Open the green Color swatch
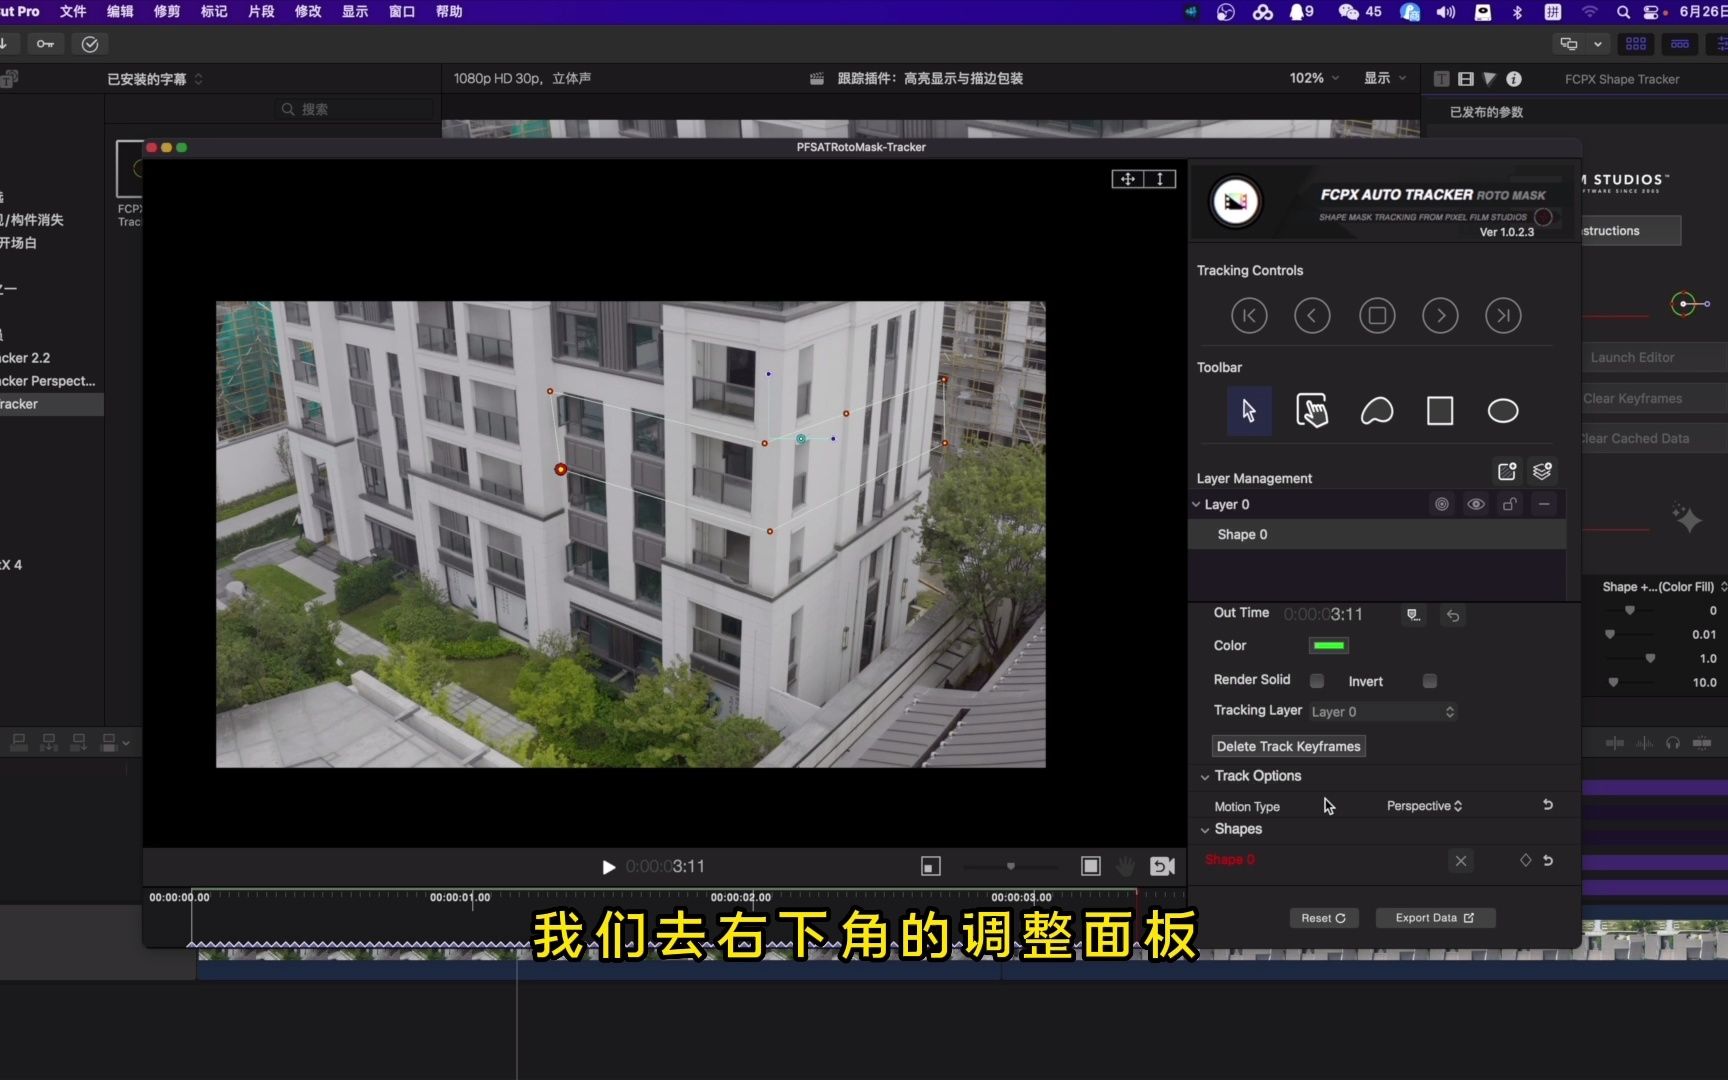This screenshot has height=1080, width=1728. point(1328,645)
